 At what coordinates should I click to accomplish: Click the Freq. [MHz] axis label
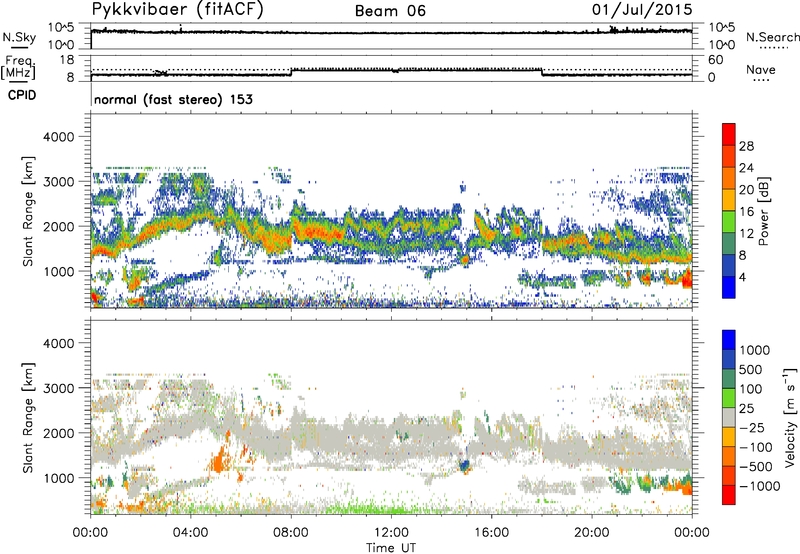click(x=19, y=67)
